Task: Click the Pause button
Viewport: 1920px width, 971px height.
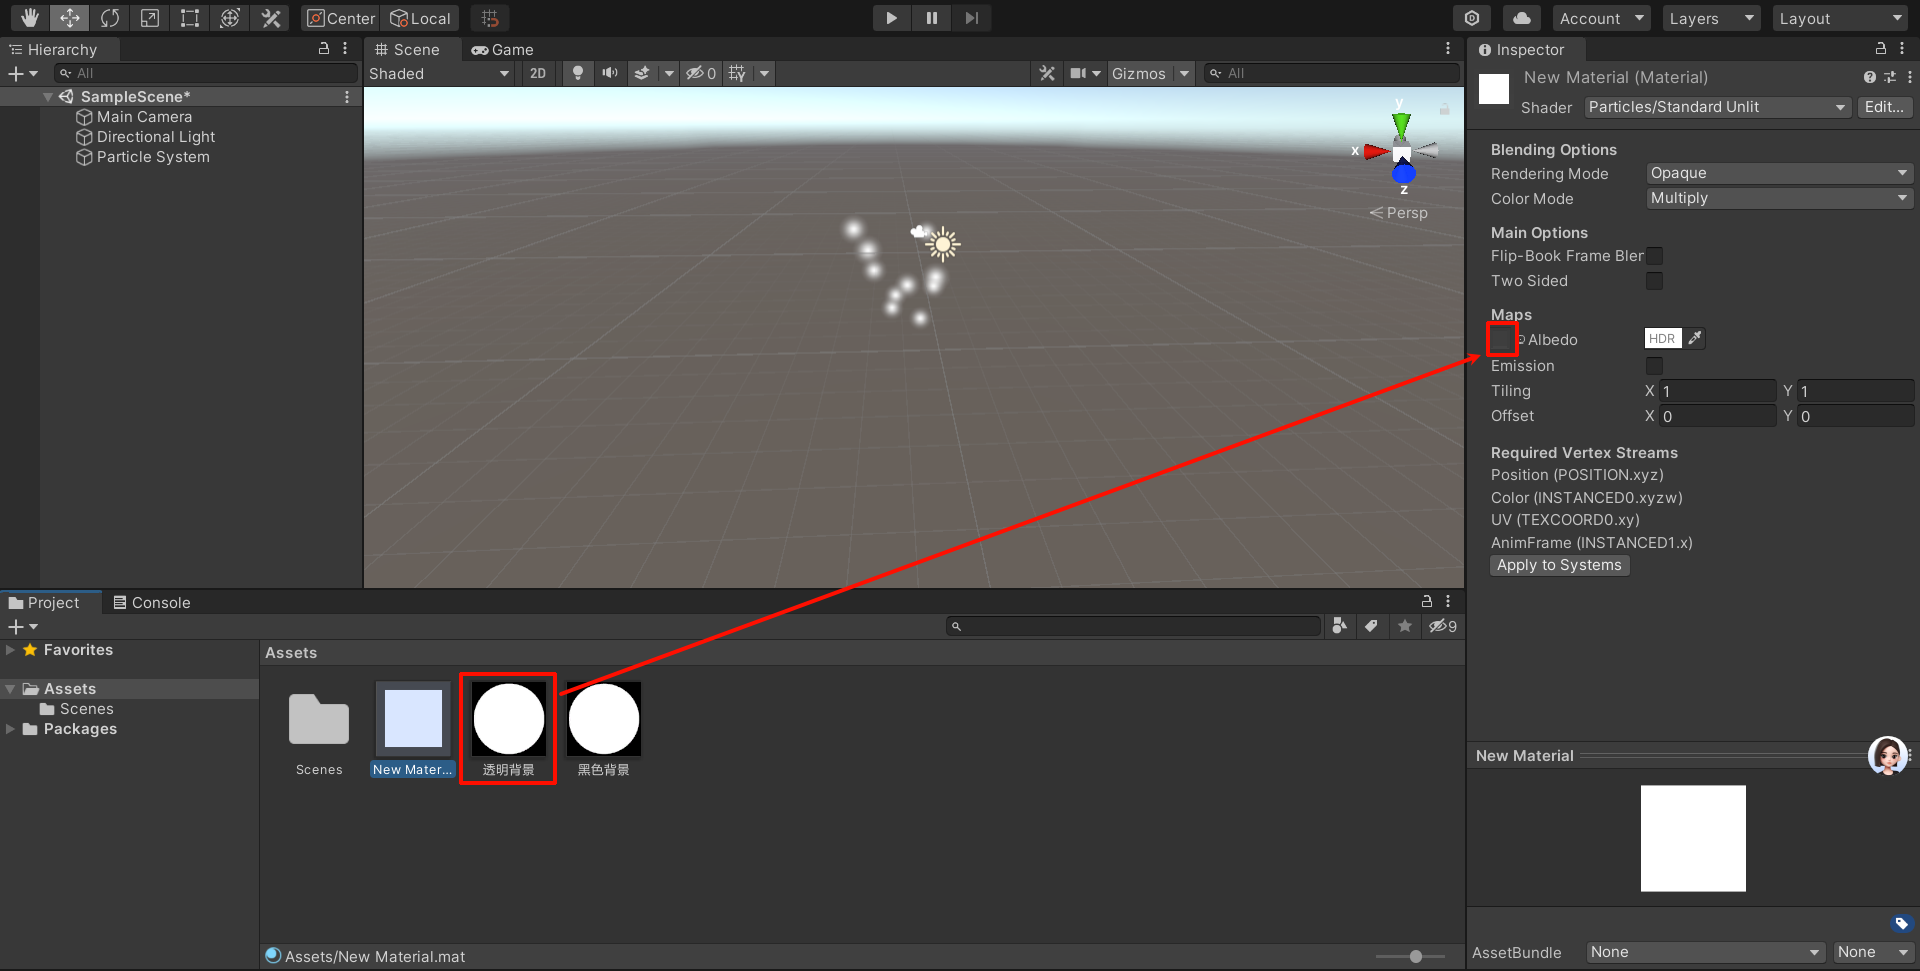Action: (931, 18)
